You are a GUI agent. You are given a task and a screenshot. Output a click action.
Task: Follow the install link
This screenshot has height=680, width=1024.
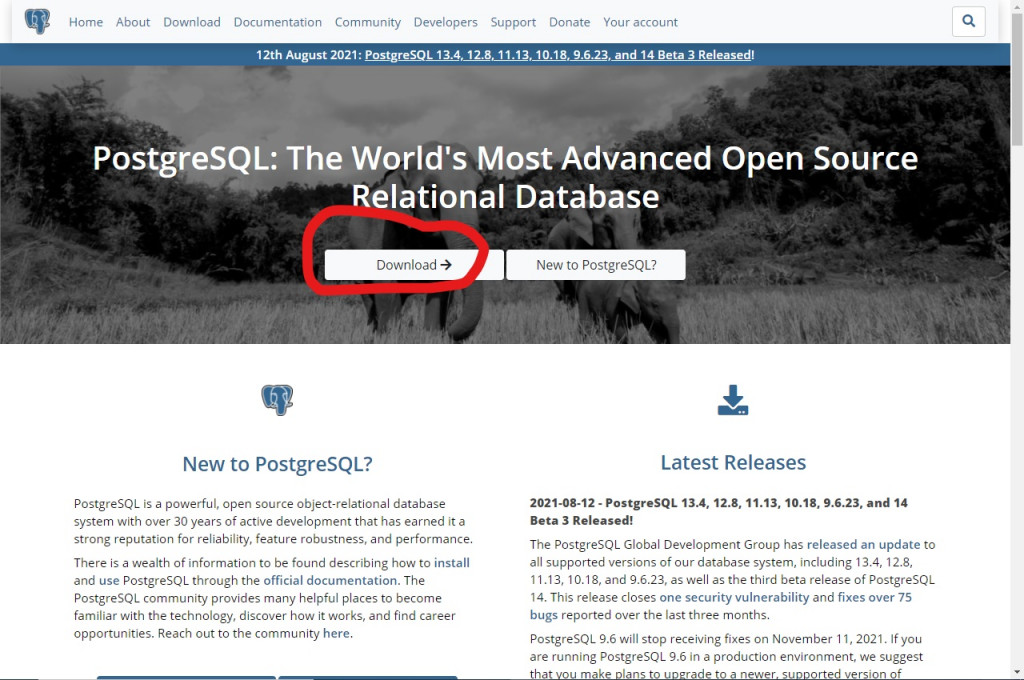point(451,562)
